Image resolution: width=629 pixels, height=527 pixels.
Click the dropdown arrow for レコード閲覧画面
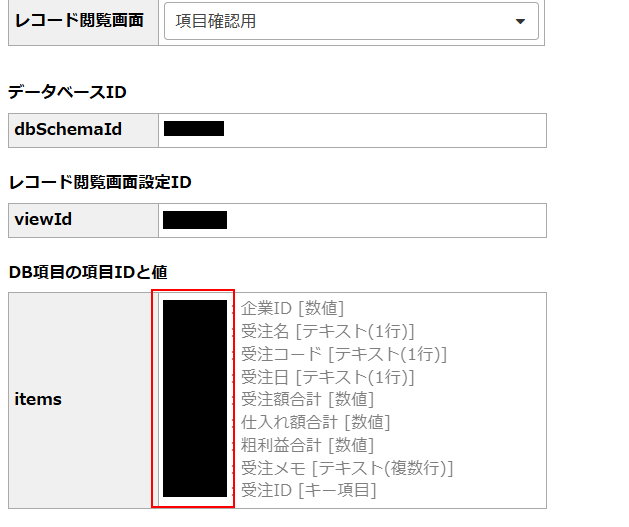click(520, 22)
